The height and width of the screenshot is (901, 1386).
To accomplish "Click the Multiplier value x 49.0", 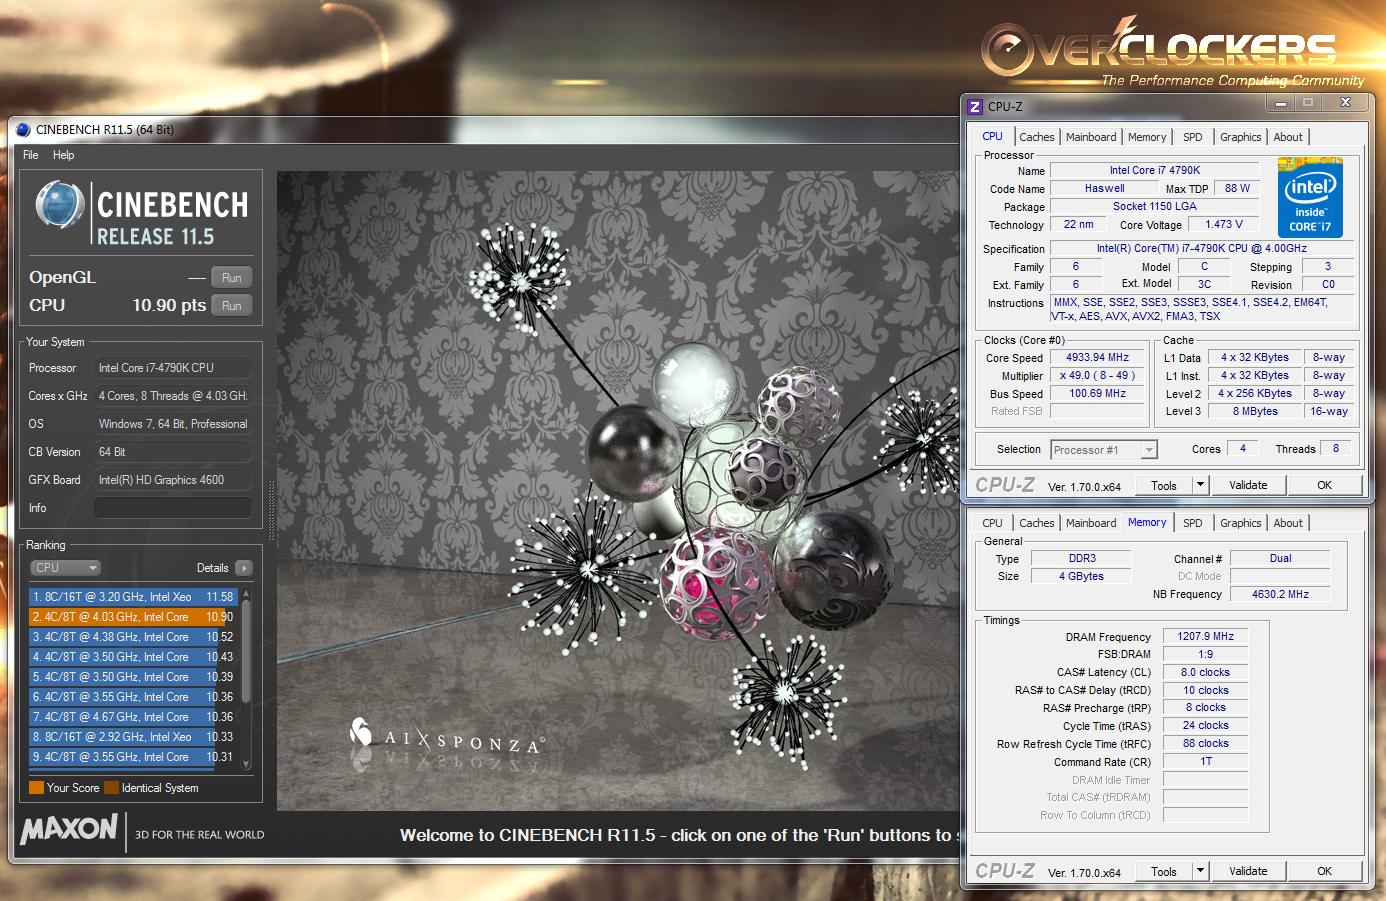I will (1097, 376).
